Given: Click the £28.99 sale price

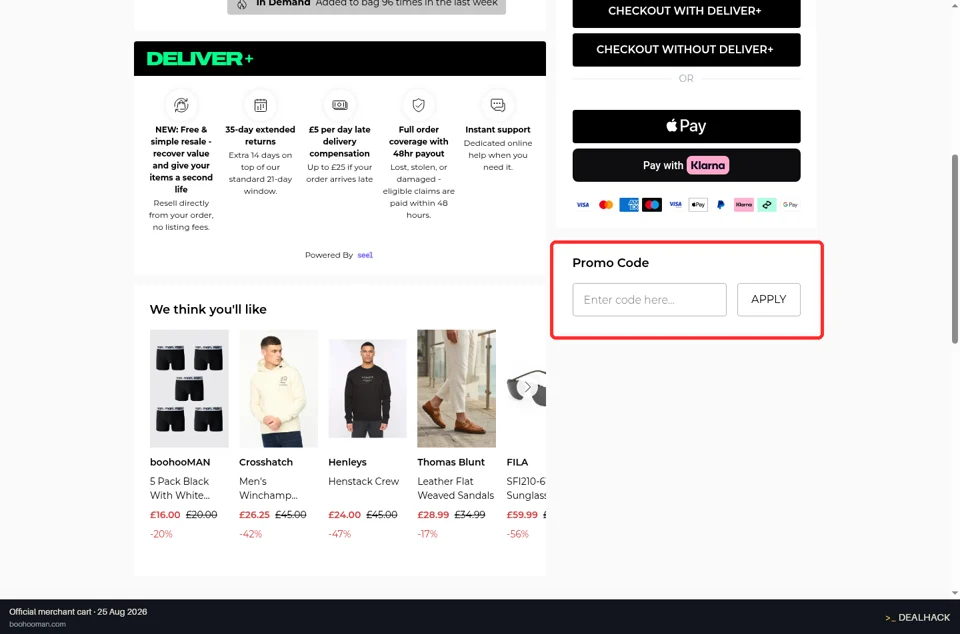Looking at the screenshot, I should point(433,515).
